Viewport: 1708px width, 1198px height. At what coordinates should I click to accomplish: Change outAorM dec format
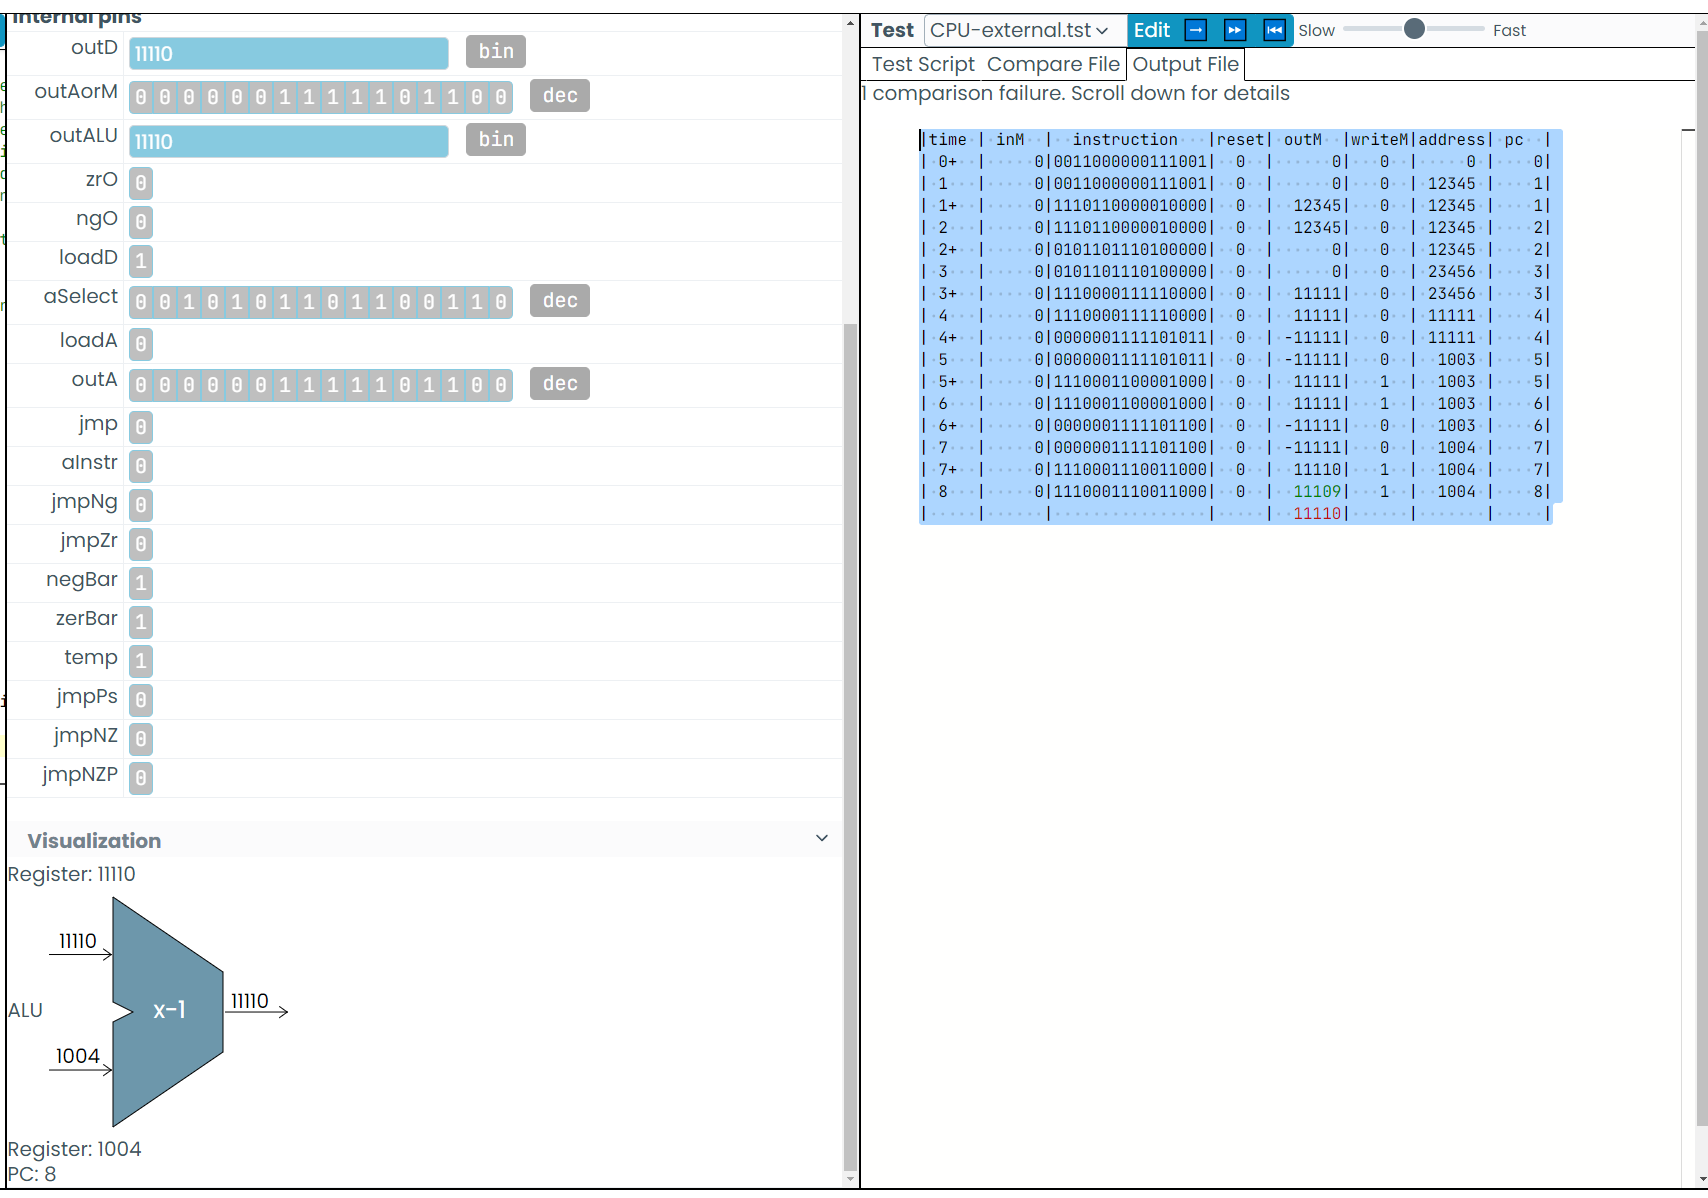click(559, 96)
